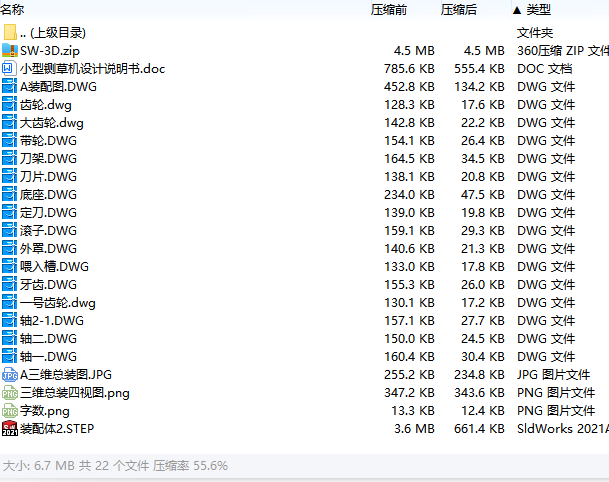Click the SW-3D.zip archive icon
The image size is (609, 482).
click(x=10, y=50)
